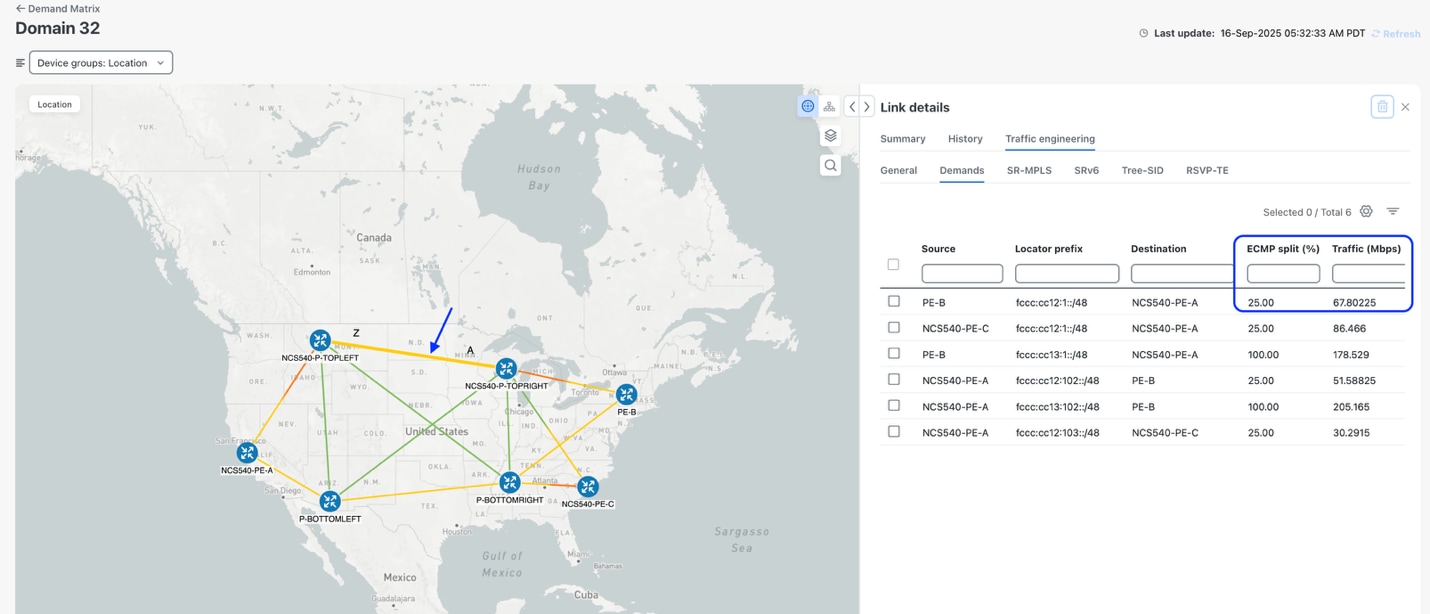
Task: Click the 86.466 traffic value
Action: coord(1348,328)
